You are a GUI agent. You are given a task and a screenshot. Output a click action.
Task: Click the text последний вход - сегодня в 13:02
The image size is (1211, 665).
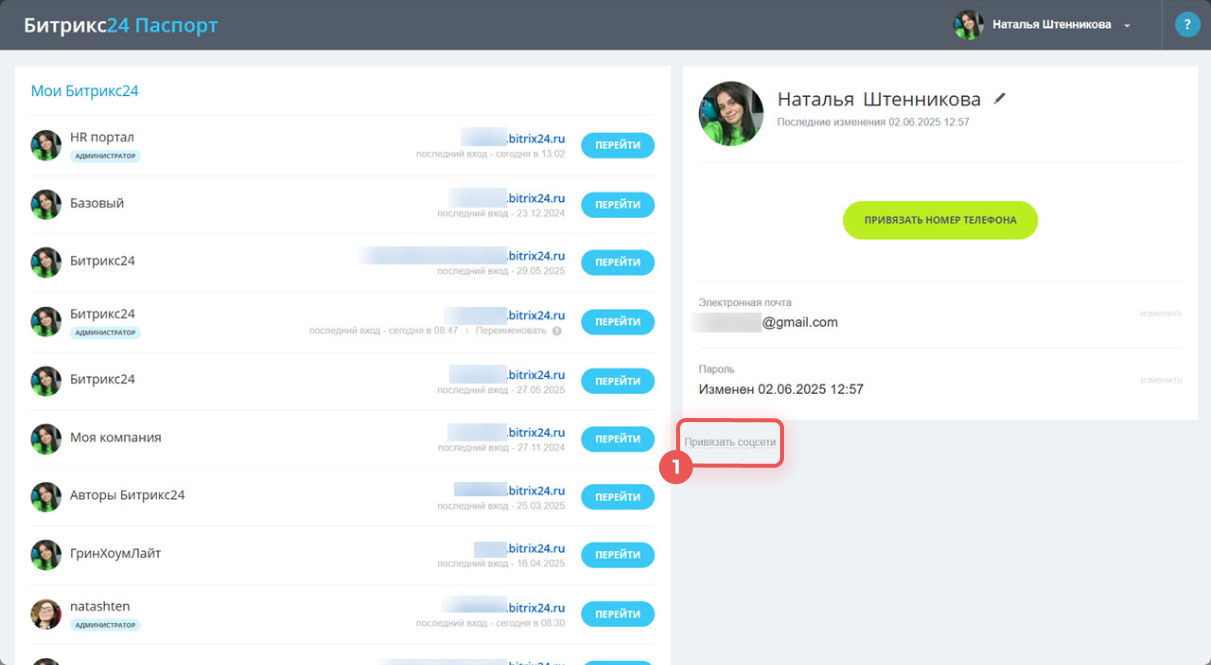pos(491,154)
